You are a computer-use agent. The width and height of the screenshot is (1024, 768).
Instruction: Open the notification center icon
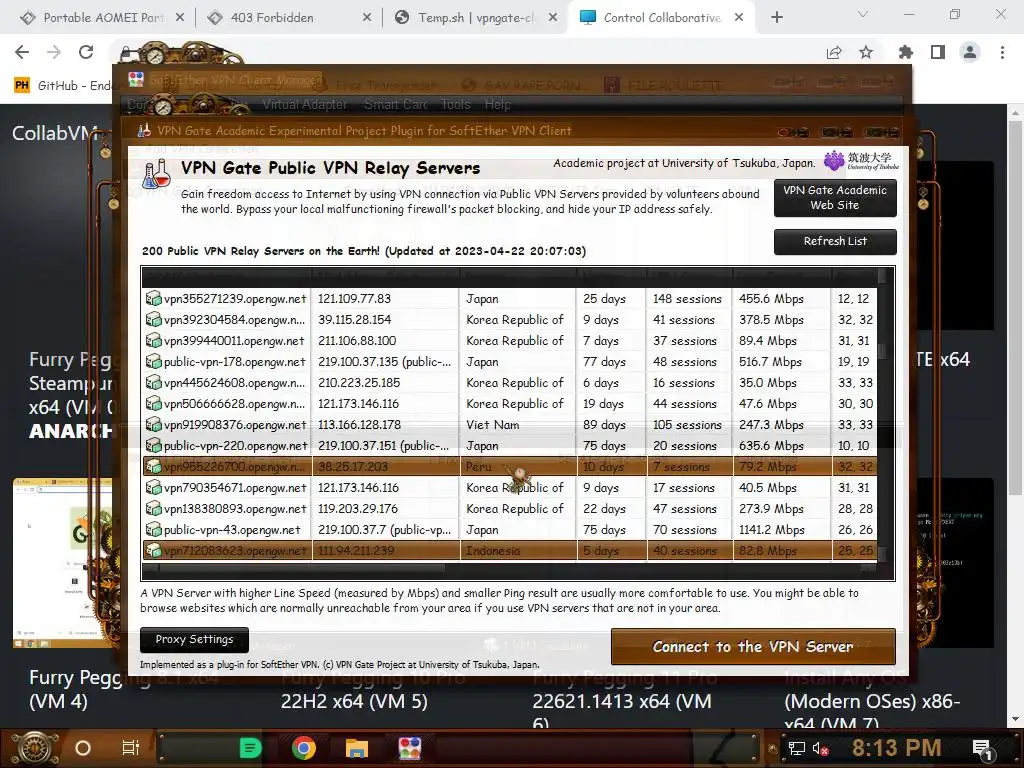982,749
